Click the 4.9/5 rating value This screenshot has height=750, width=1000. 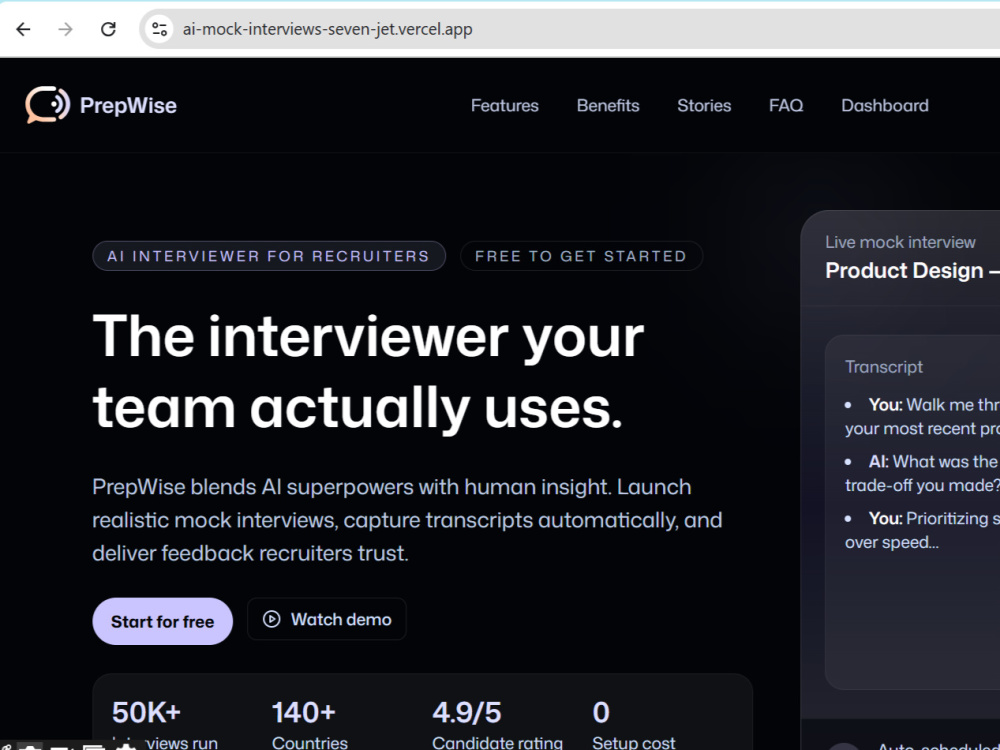[466, 712]
